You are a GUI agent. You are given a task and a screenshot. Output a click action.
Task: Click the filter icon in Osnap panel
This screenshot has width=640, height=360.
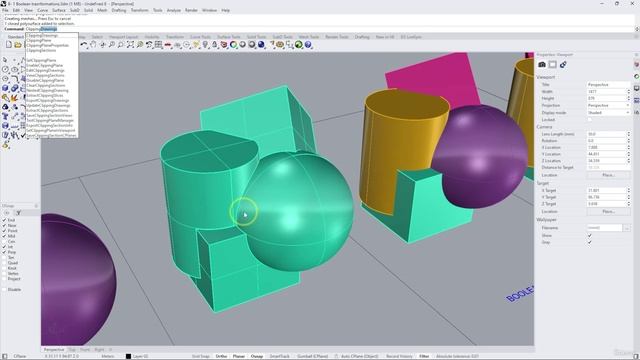pyautogui.click(x=18, y=213)
